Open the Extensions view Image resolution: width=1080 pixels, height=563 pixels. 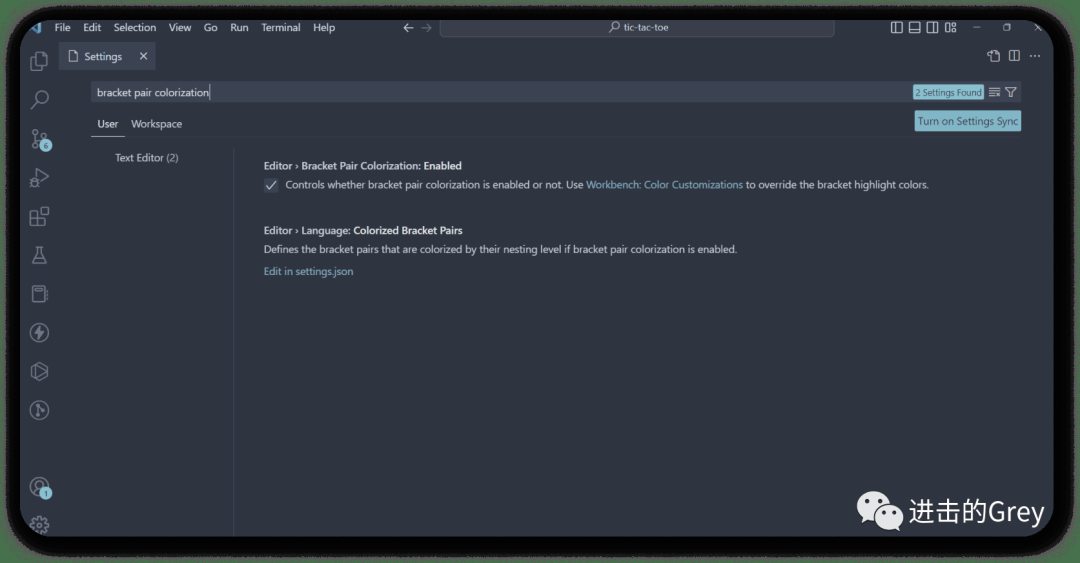coord(39,216)
